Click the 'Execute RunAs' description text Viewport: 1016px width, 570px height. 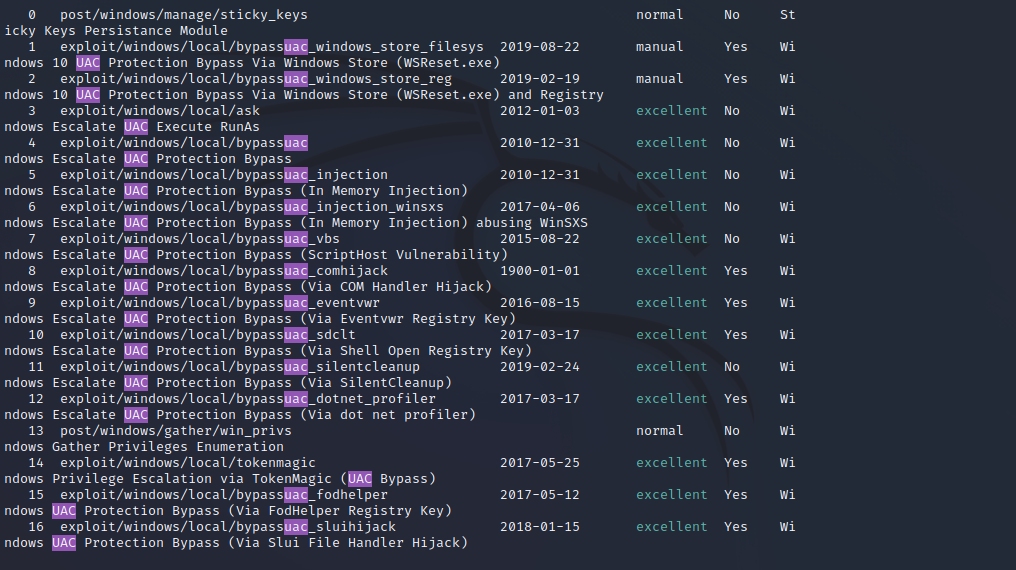click(207, 127)
